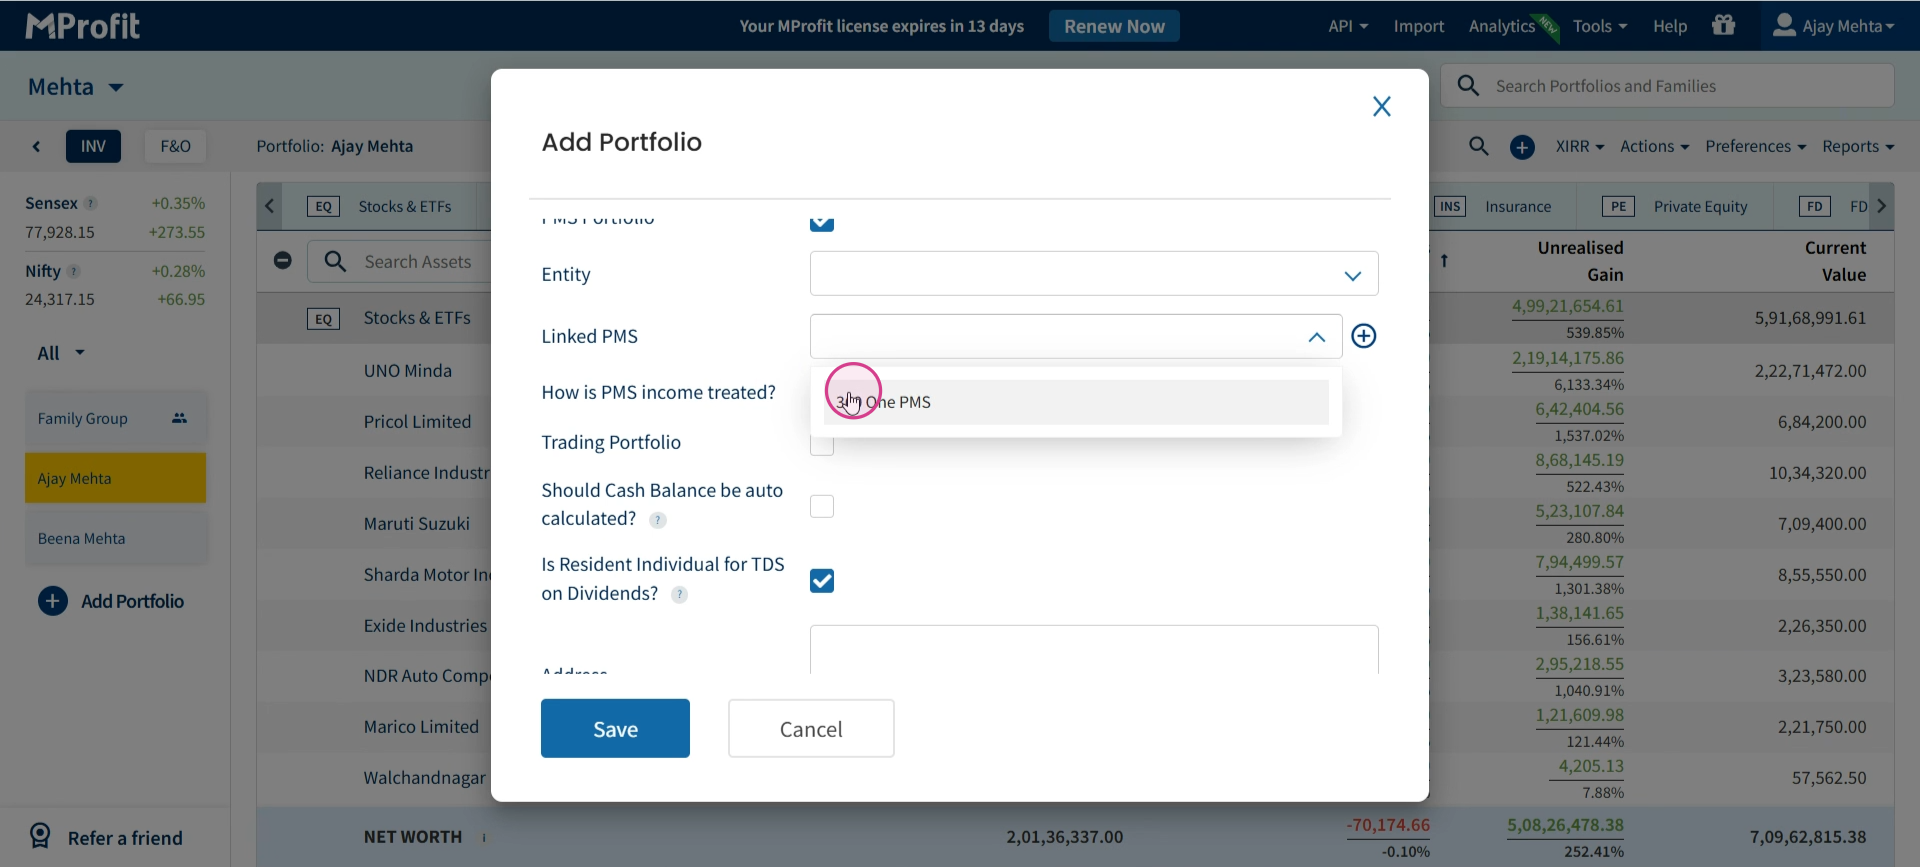The image size is (1920, 867).
Task: Toggle the Trading Portfolio checkbox
Action: tap(822, 444)
